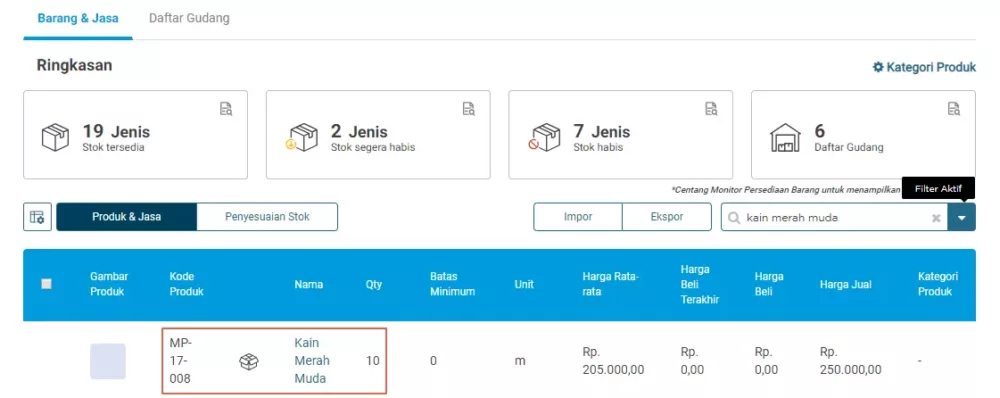
Task: Click the Qty column header
Action: click(374, 284)
